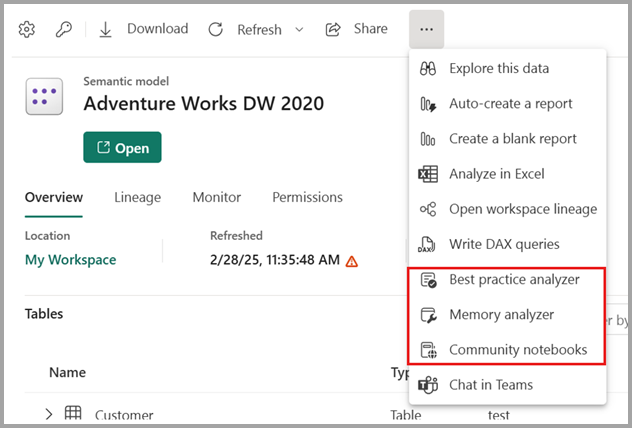Image resolution: width=632 pixels, height=428 pixels.
Task: Click the refreshed timestamp 2/28/25, 11:35:48 AM
Action: pos(275,260)
